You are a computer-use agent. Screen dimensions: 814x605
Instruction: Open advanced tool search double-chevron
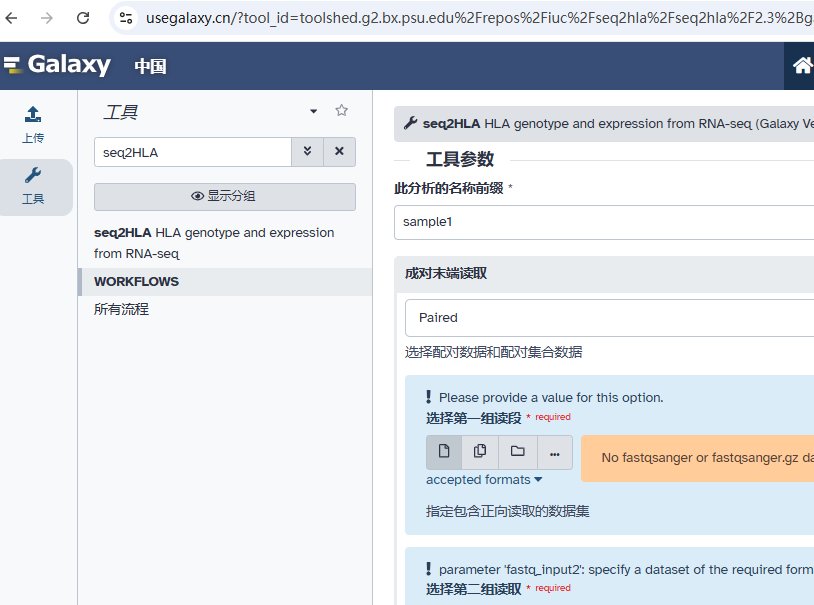[x=307, y=152]
